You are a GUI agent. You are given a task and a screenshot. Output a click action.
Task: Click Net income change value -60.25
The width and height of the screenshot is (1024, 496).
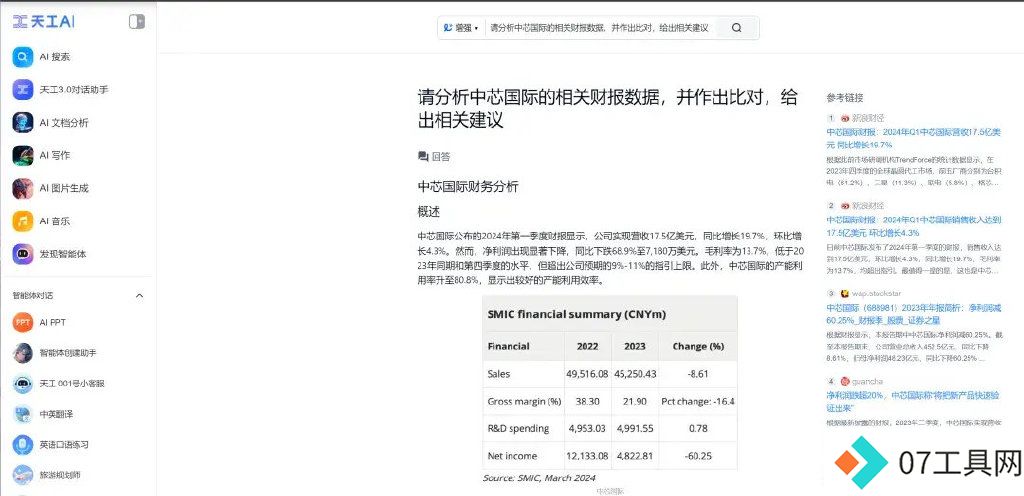tap(697, 456)
